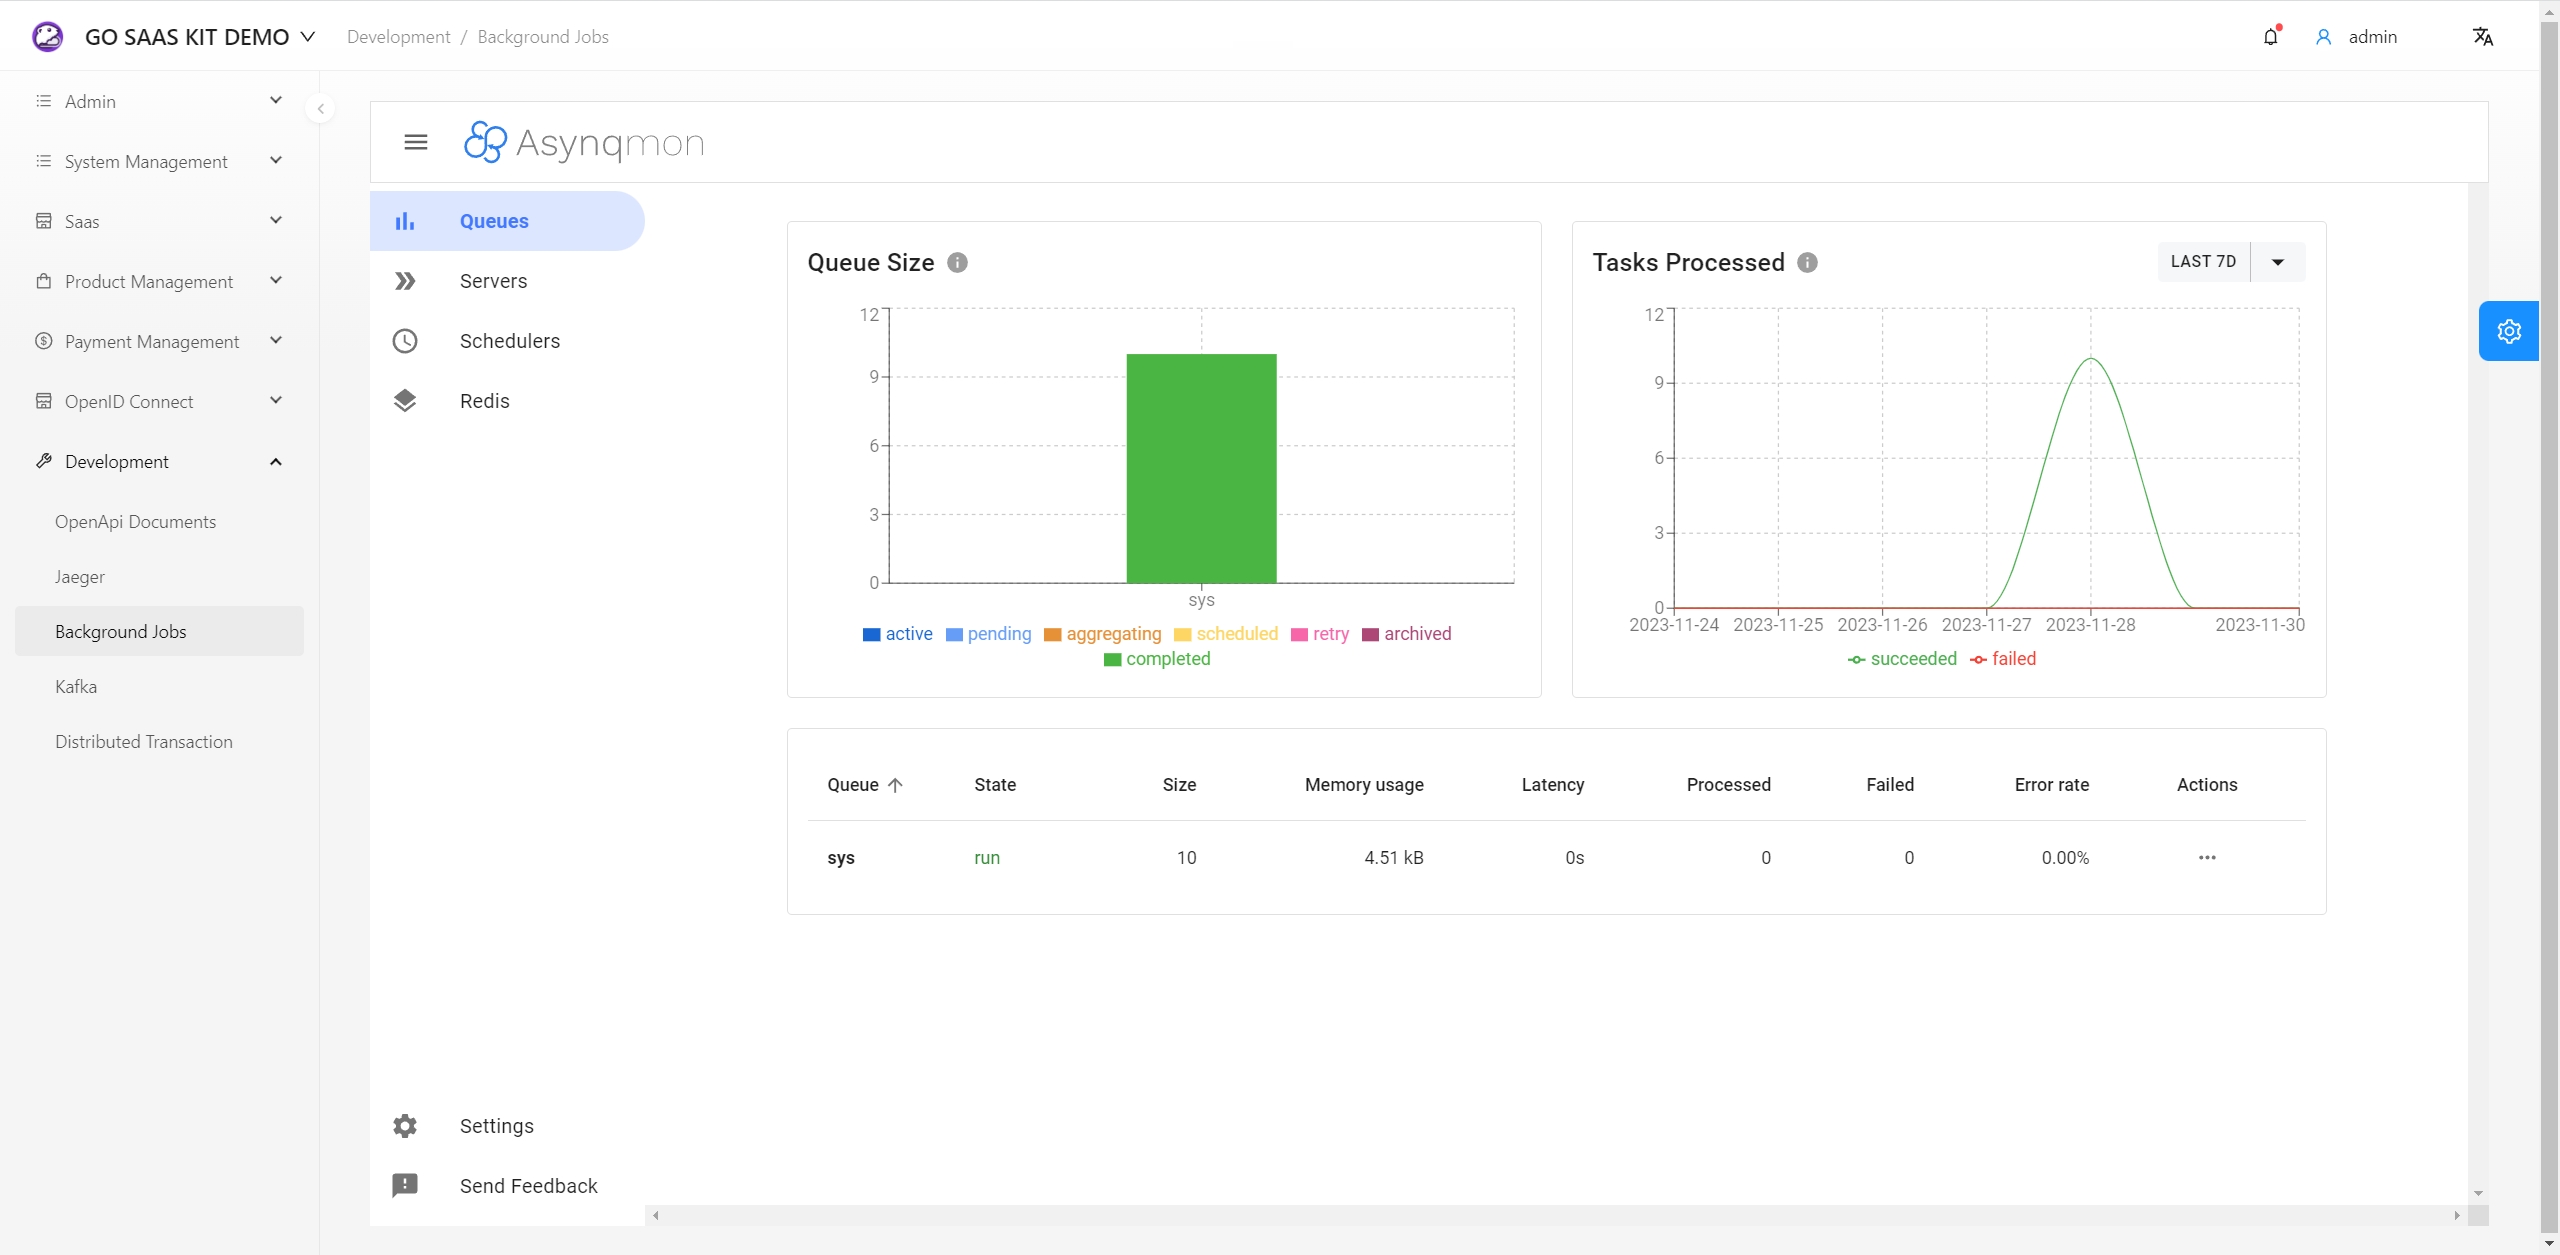Screen dimensions: 2560x1255
Task: Click the Asyncmon logo icon
Action: click(x=483, y=142)
